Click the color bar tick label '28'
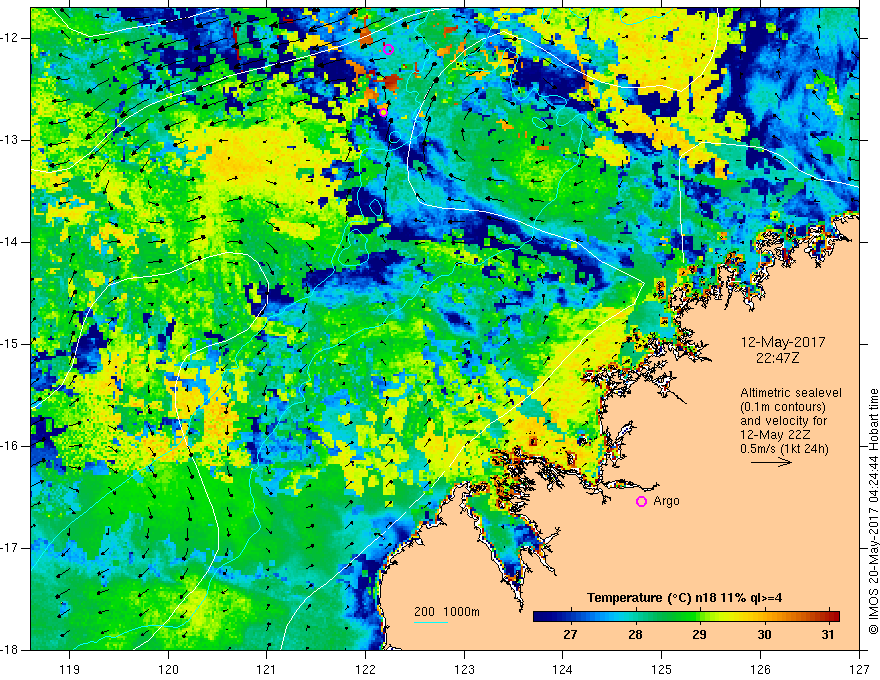The image size is (880, 680). click(635, 635)
